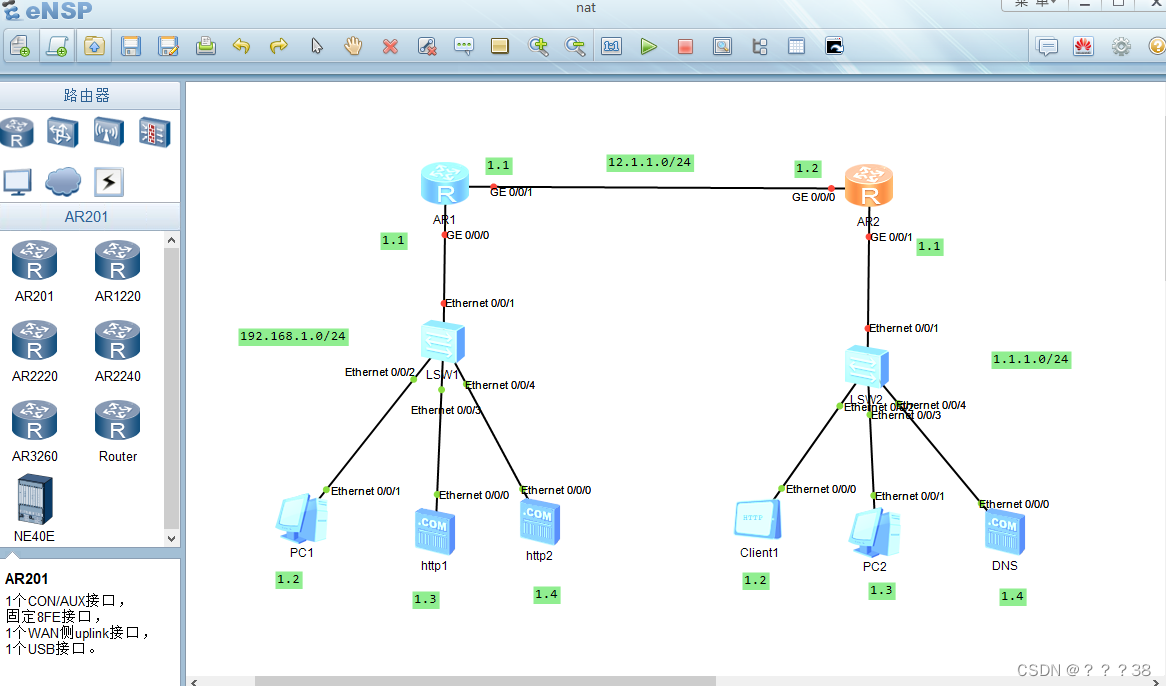Select the rectangle palette tool
This screenshot has width=1166, height=686.
pos(500,47)
